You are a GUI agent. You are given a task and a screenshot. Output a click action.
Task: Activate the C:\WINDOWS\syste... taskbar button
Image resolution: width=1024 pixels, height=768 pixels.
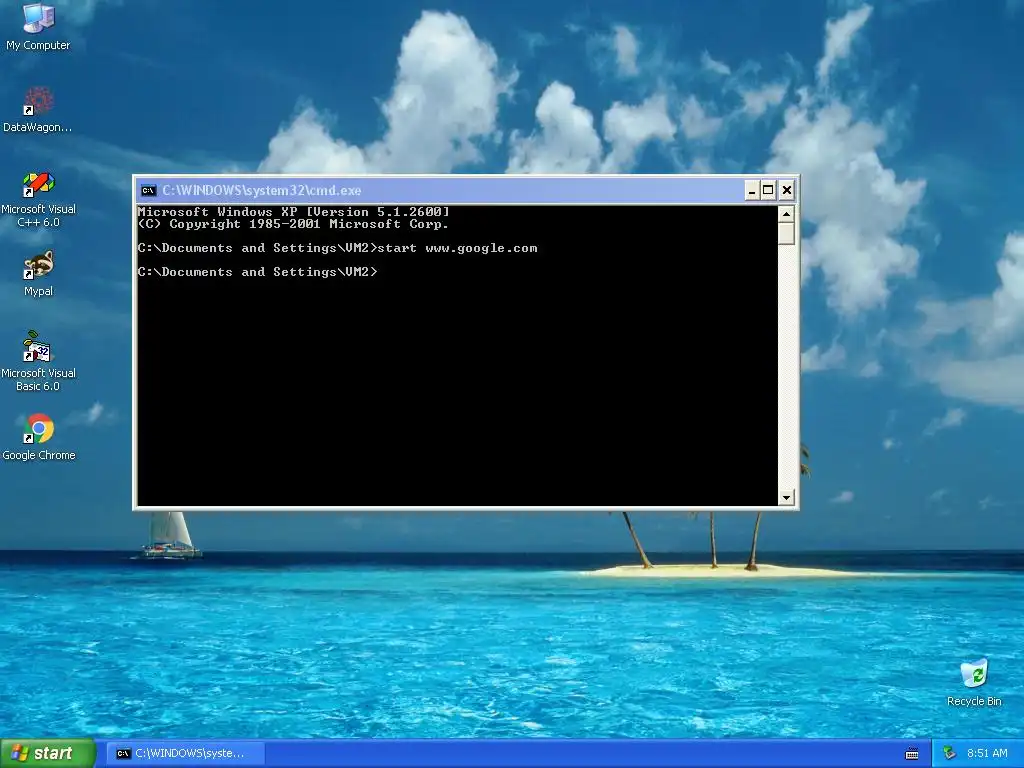click(185, 753)
